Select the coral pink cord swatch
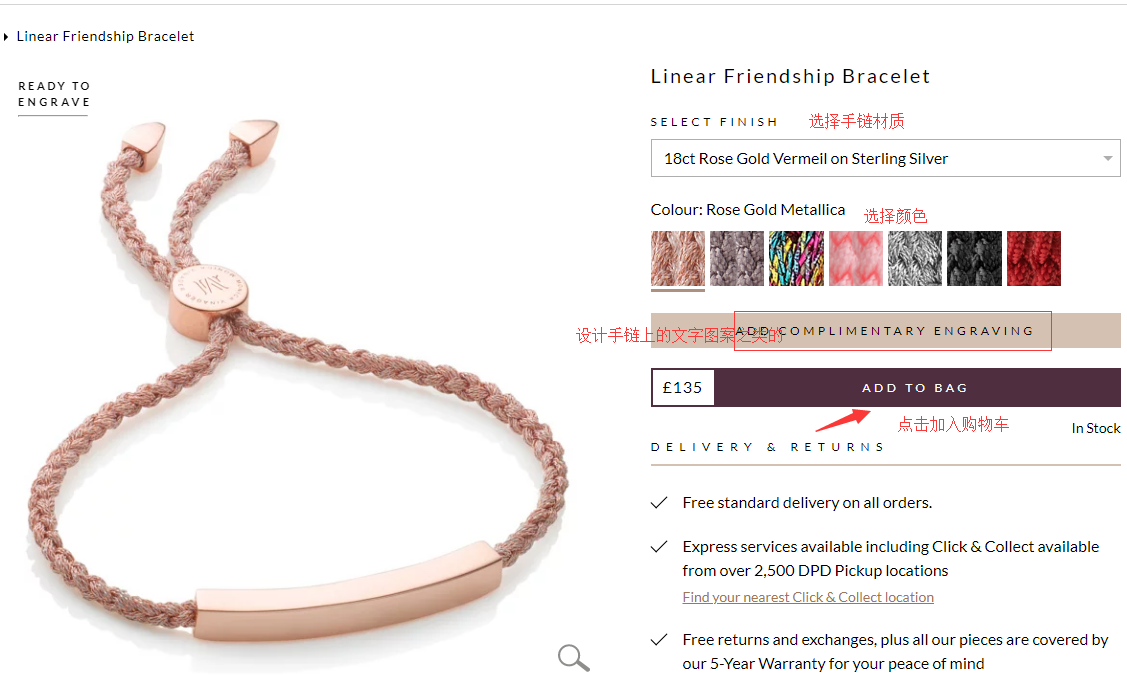 pos(855,259)
